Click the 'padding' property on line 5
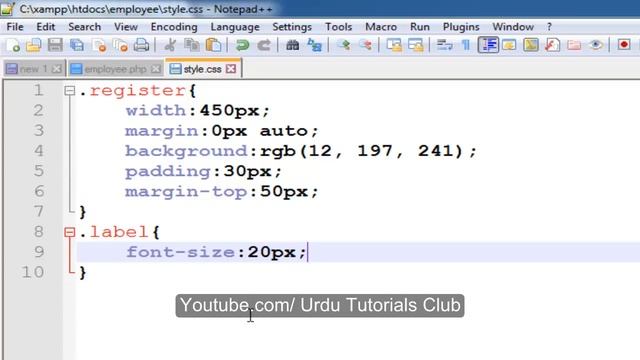640x360 pixels. (x=168, y=171)
